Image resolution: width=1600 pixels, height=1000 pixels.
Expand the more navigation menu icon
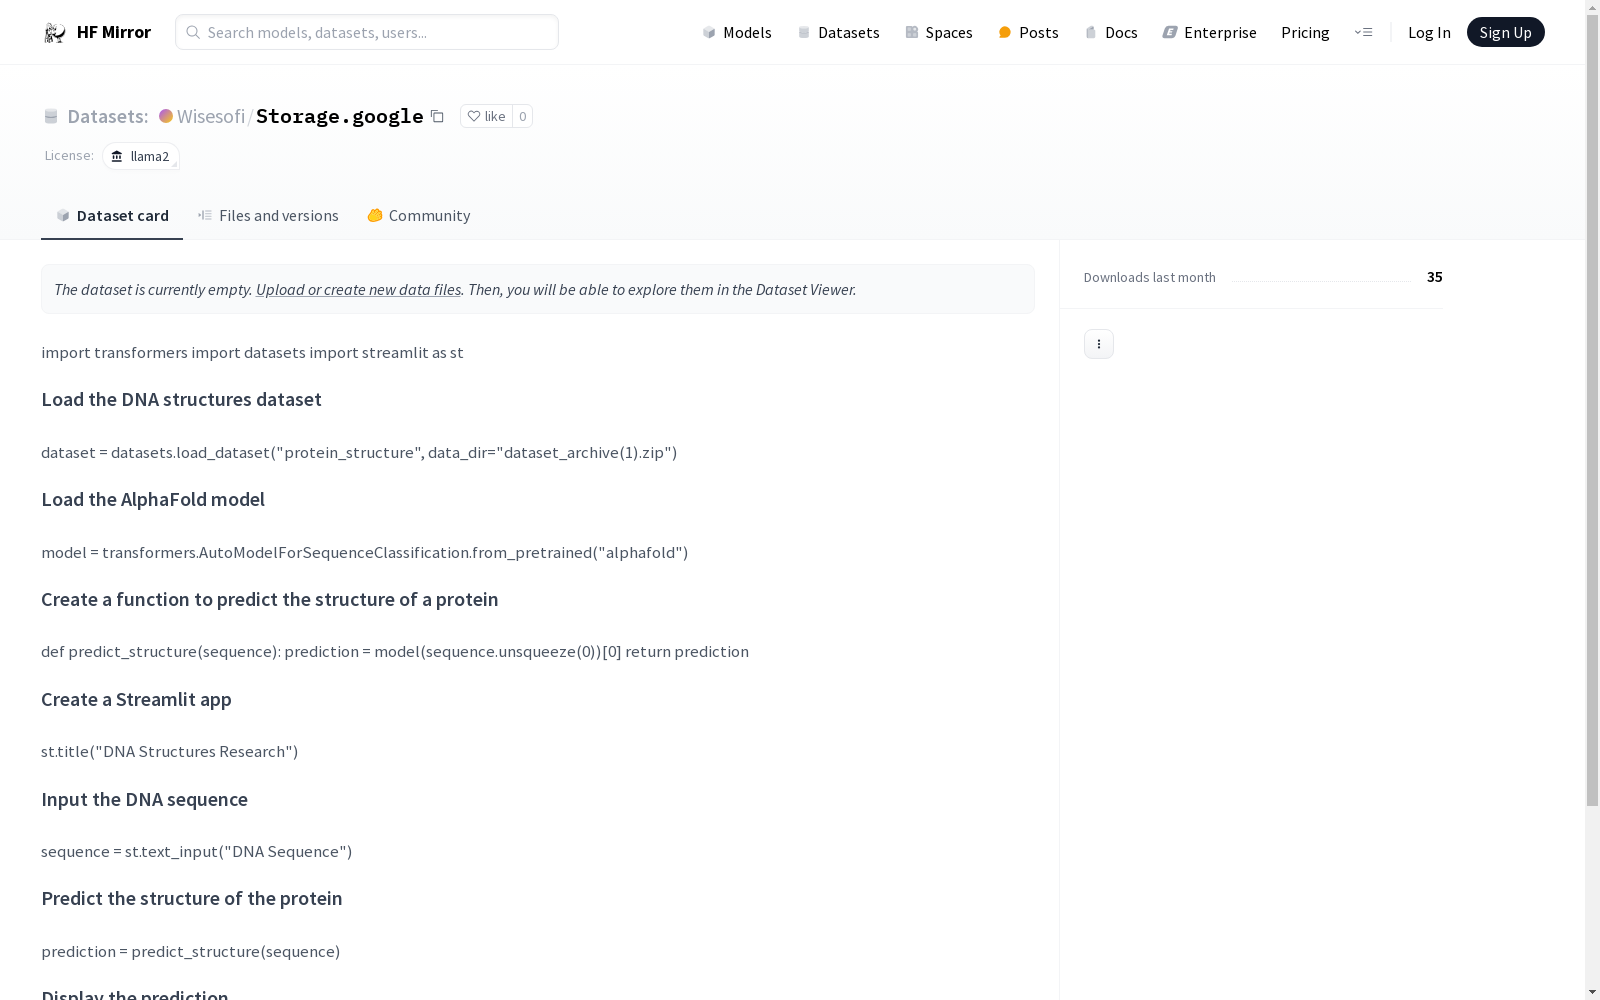[1363, 32]
